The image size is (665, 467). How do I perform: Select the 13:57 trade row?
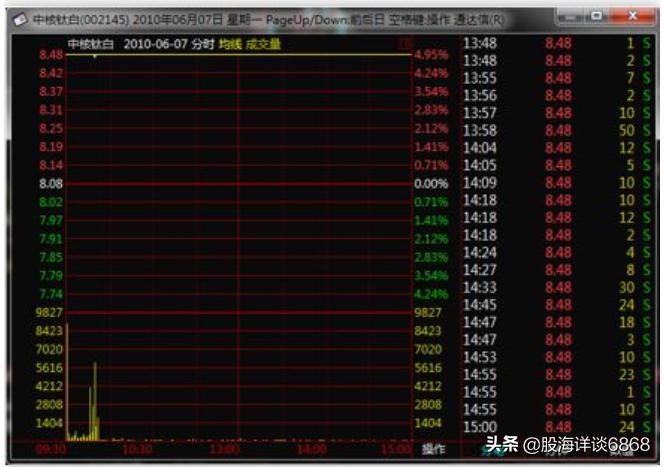(x=556, y=113)
